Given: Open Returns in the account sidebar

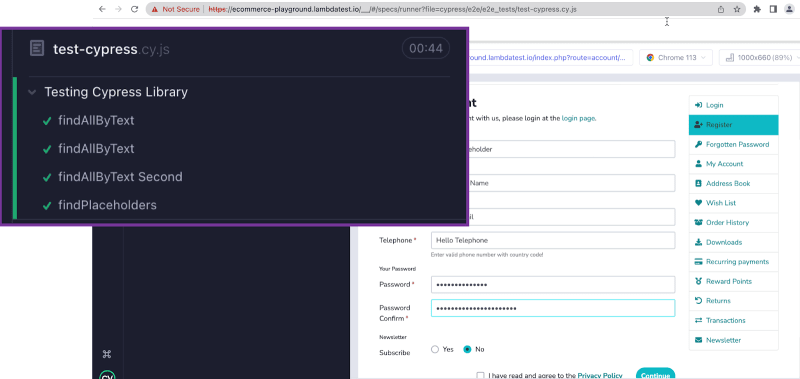Looking at the screenshot, I should tap(733, 301).
